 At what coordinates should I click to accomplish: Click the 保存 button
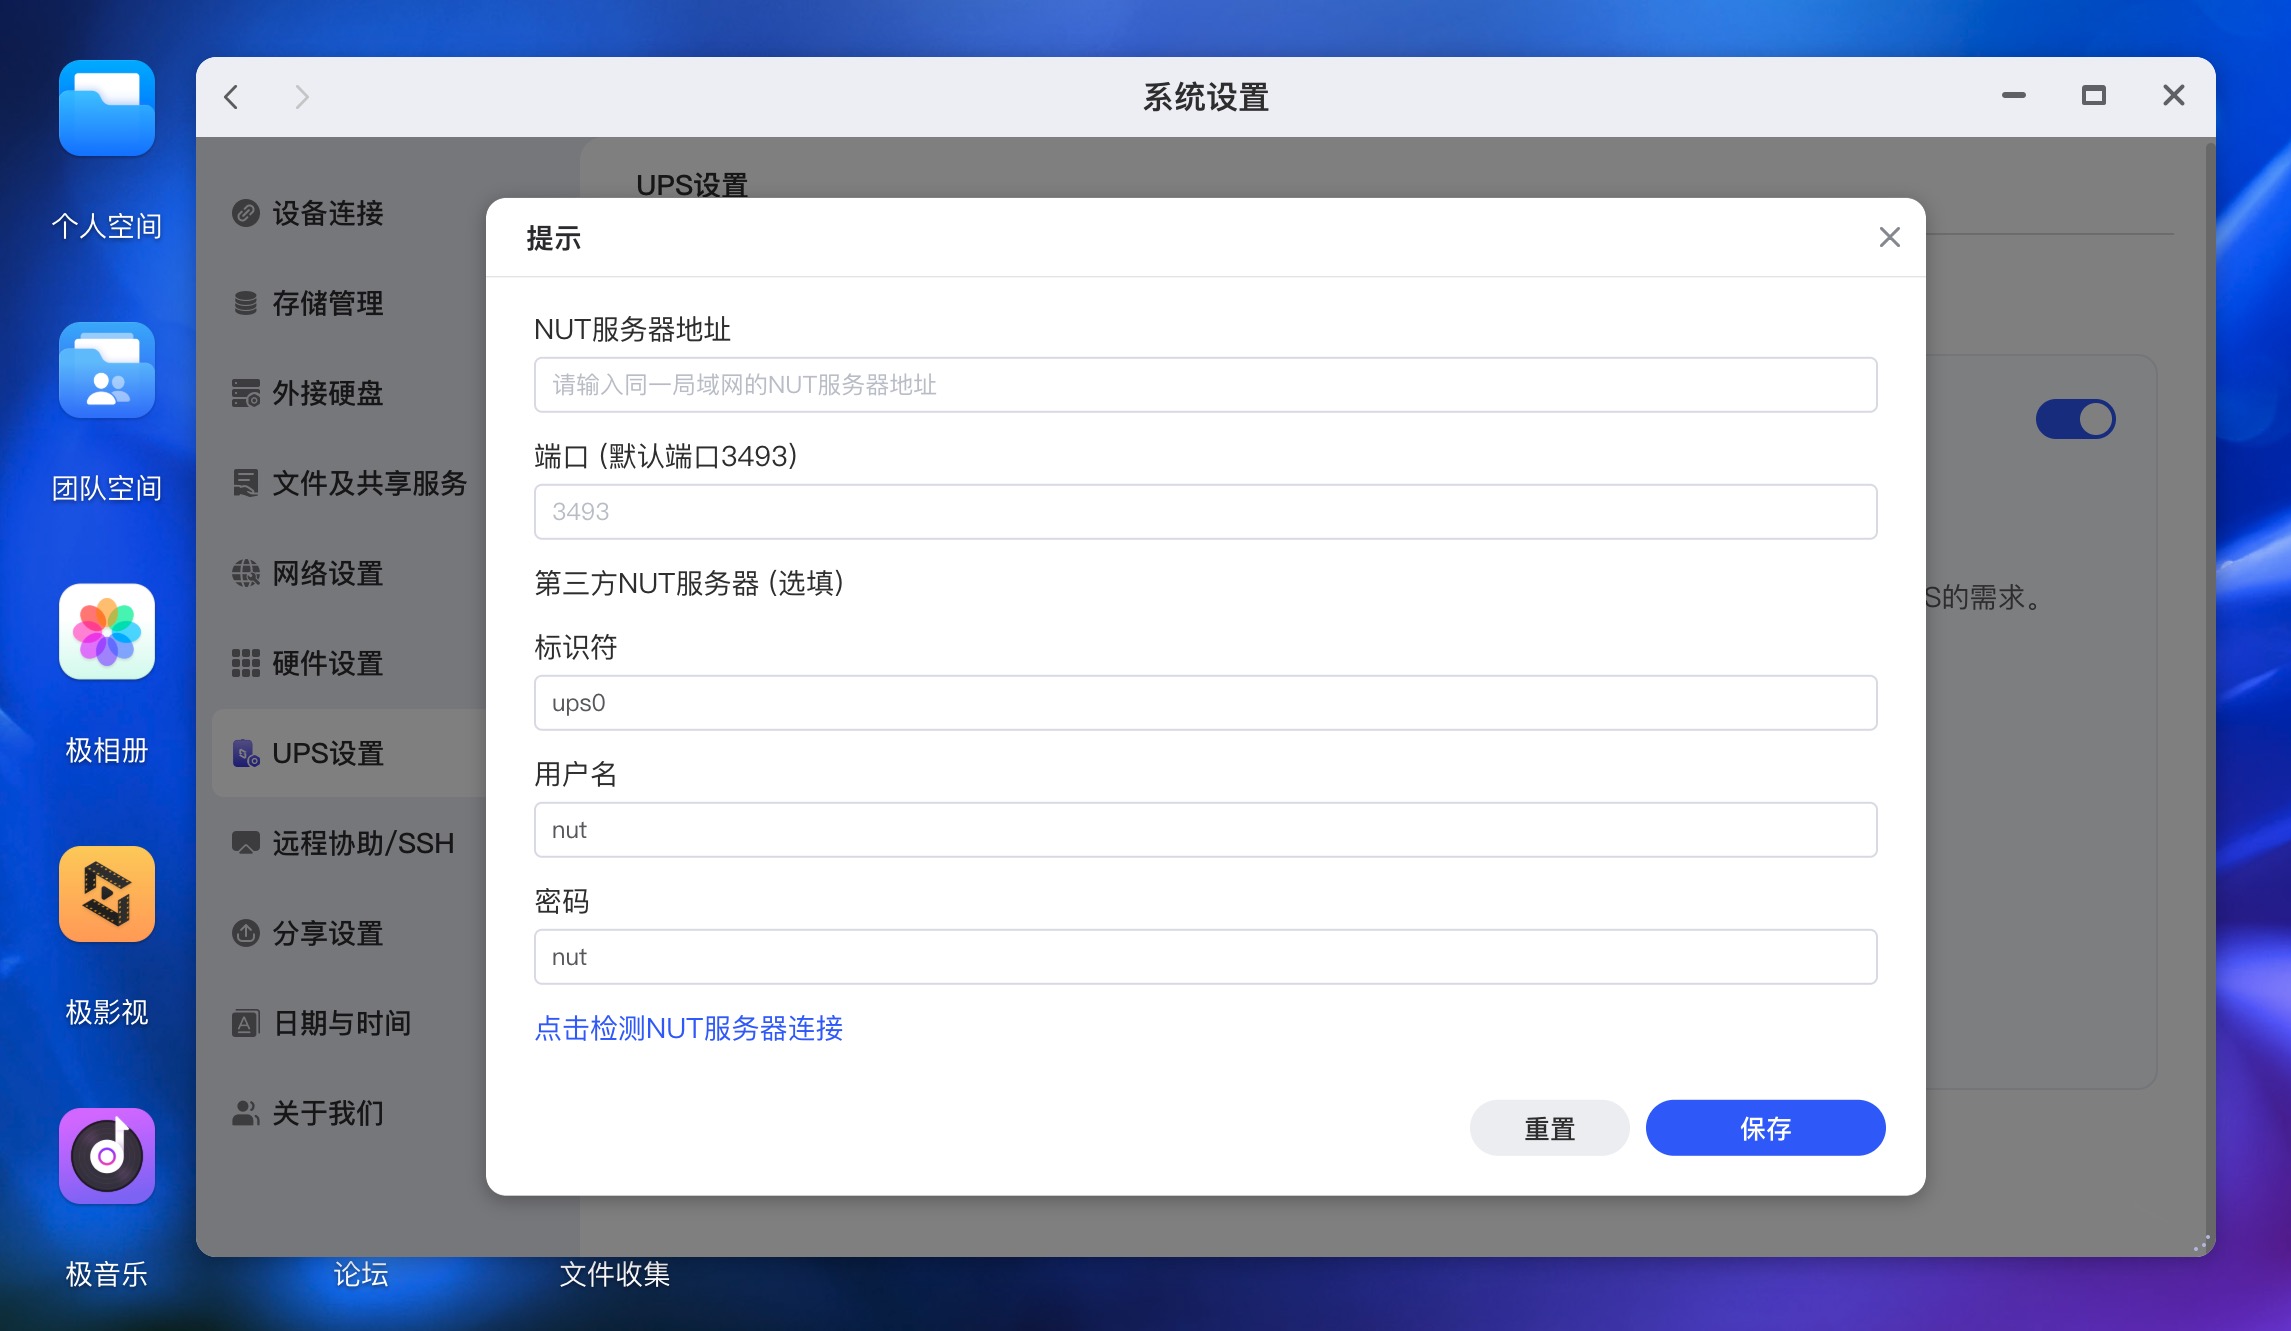(x=1765, y=1128)
